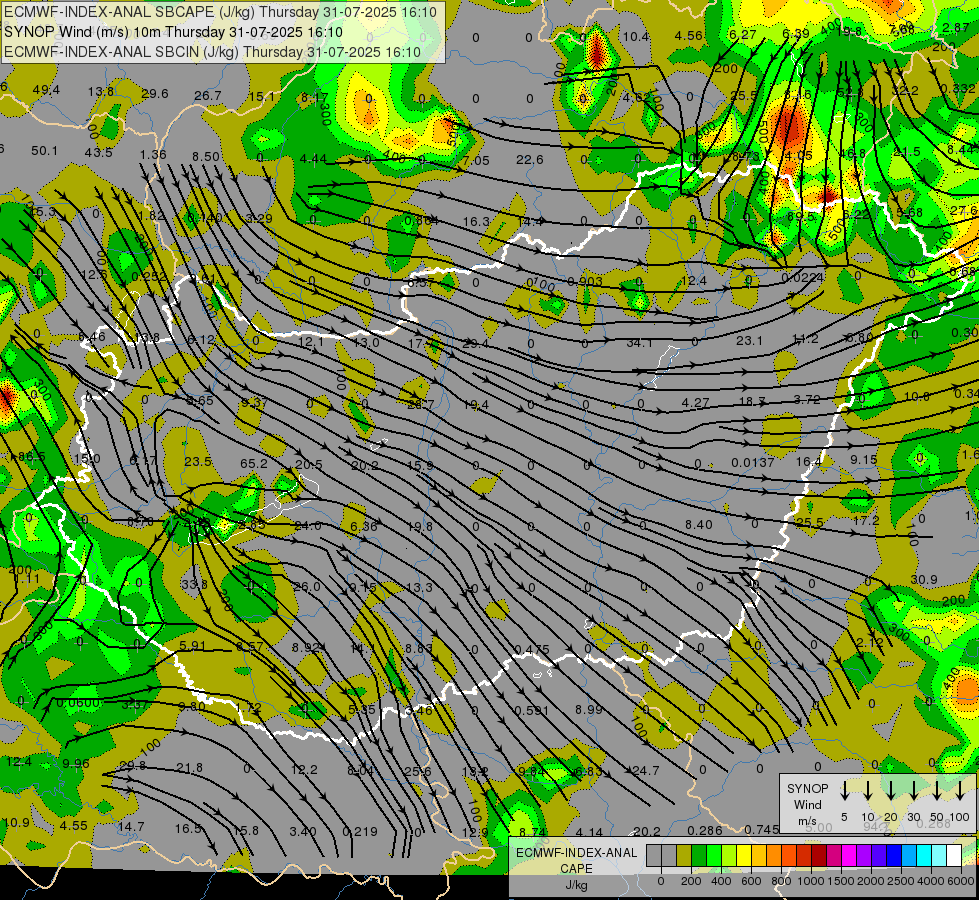Image resolution: width=979 pixels, height=900 pixels.
Task: Click the map value 29.6
Action: [155, 93]
